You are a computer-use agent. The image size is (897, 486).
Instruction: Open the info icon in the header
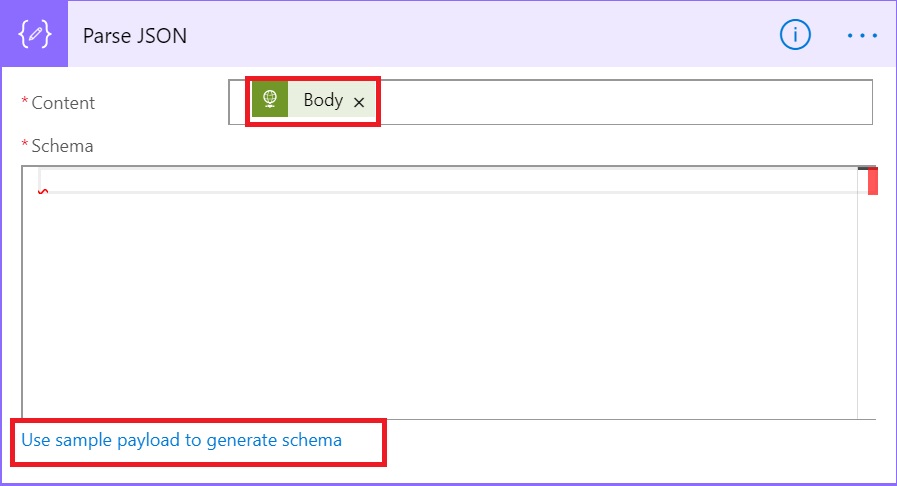click(x=795, y=35)
